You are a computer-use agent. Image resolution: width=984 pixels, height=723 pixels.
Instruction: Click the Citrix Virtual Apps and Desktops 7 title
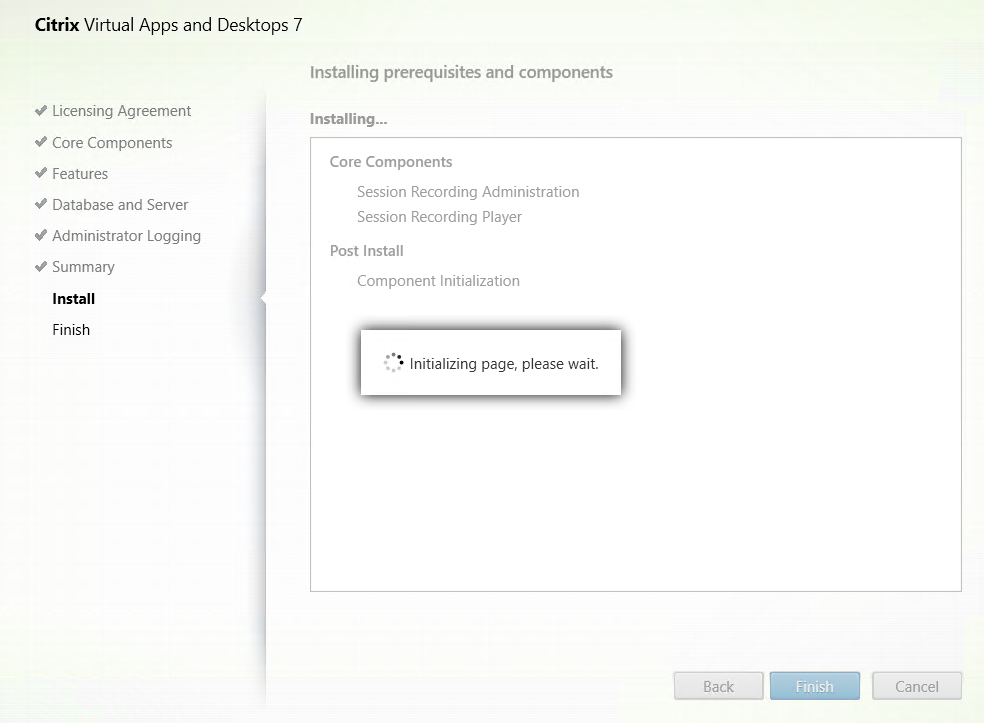169,25
